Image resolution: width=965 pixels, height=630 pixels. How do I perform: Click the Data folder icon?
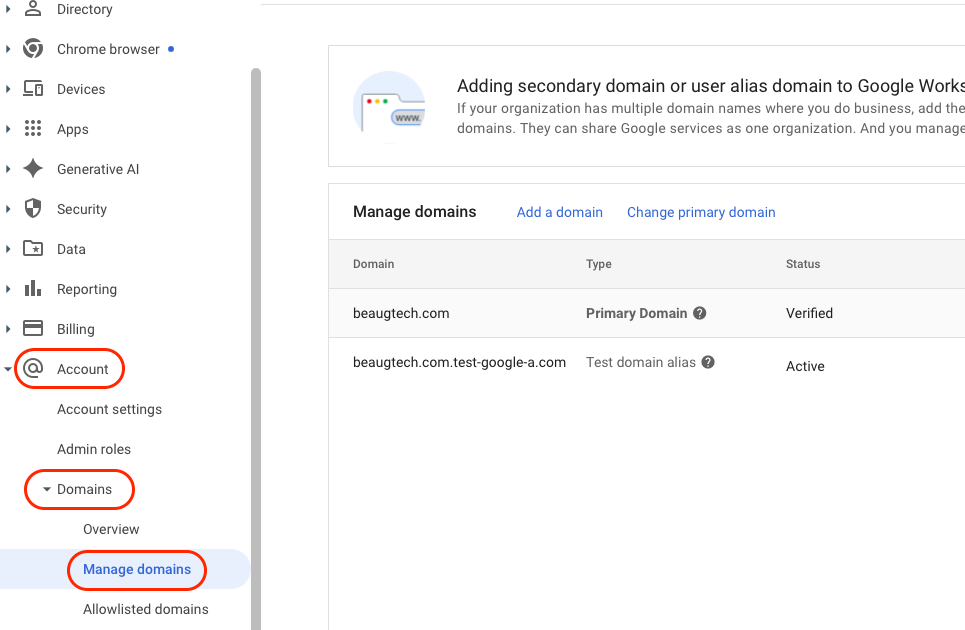(x=33, y=249)
